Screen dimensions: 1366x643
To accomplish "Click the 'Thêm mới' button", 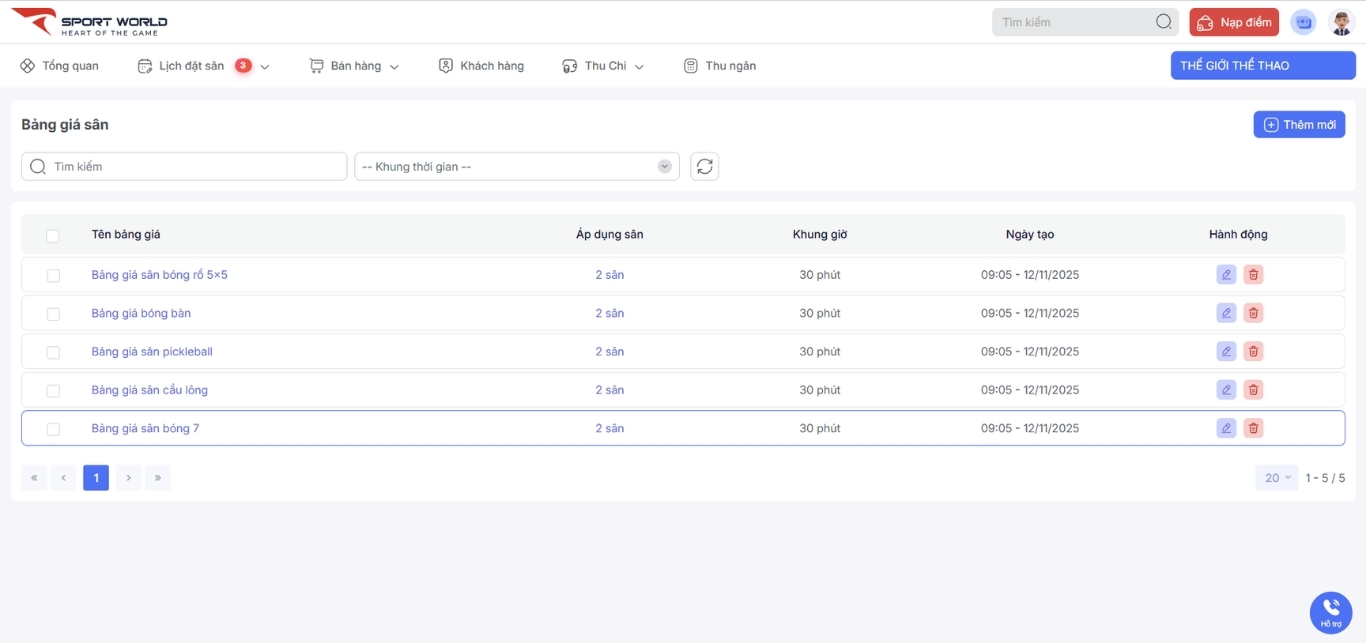I will coord(1299,125).
